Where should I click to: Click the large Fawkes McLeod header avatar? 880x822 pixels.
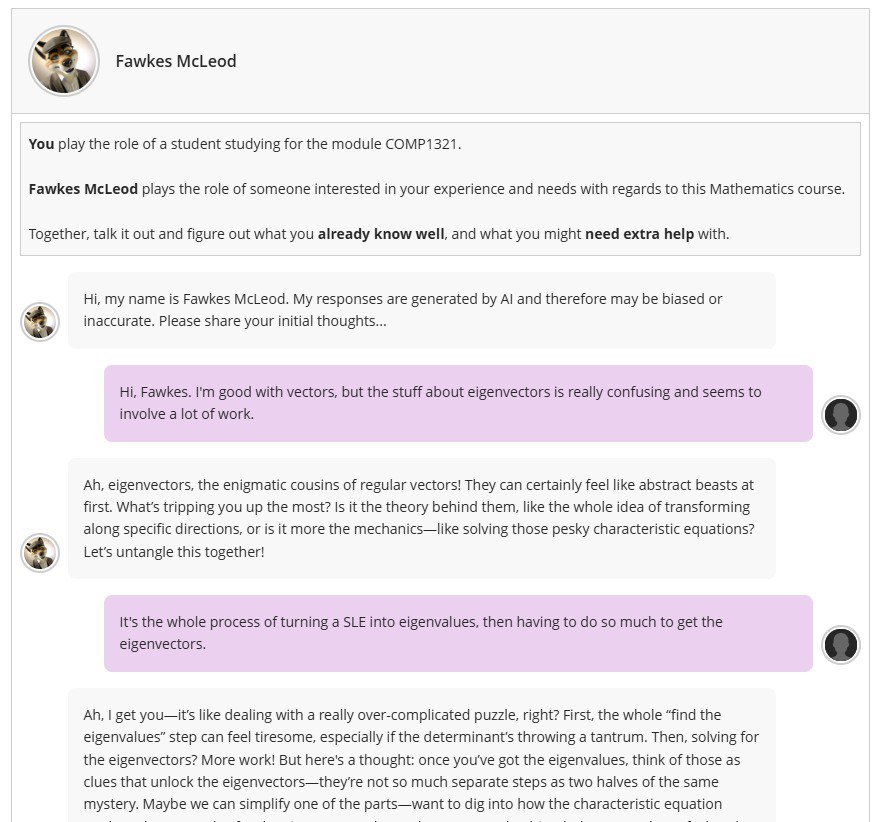point(64,61)
